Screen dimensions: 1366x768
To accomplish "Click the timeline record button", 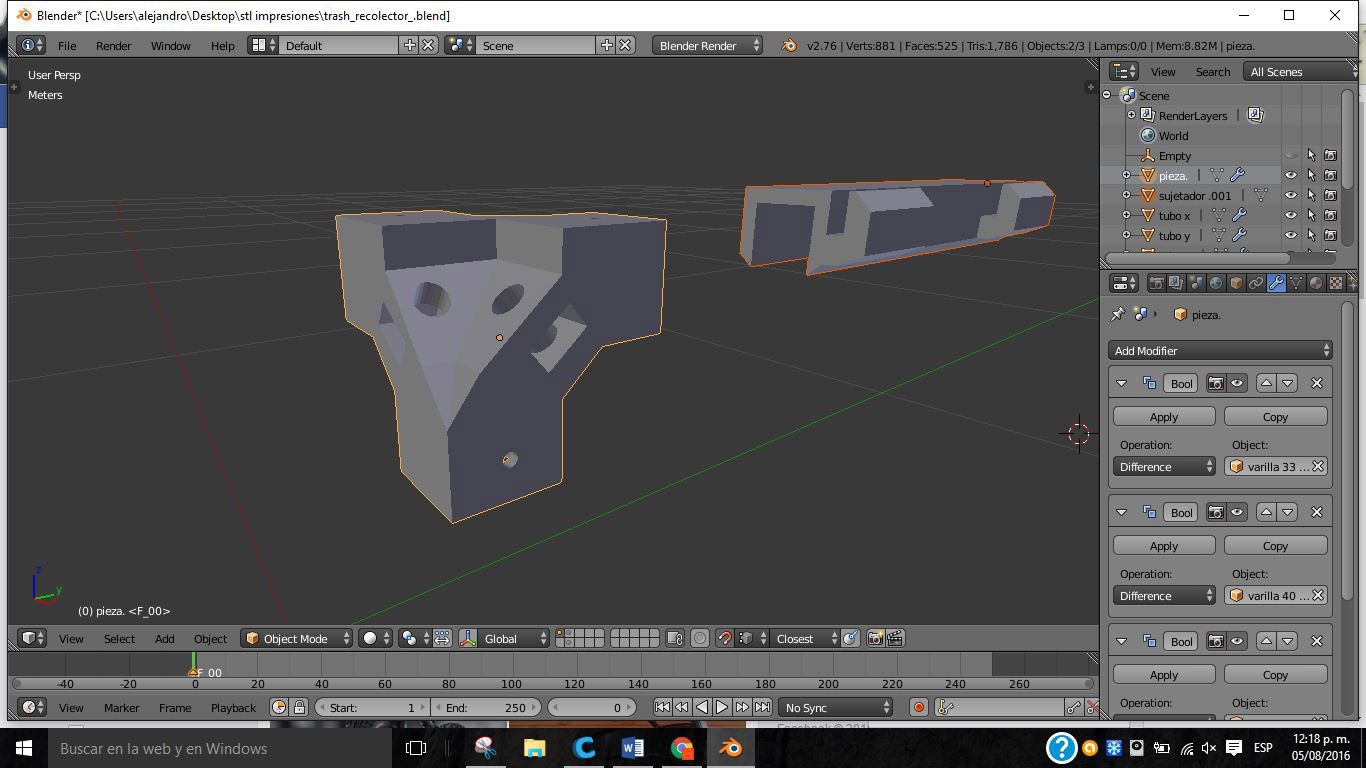I will point(918,707).
